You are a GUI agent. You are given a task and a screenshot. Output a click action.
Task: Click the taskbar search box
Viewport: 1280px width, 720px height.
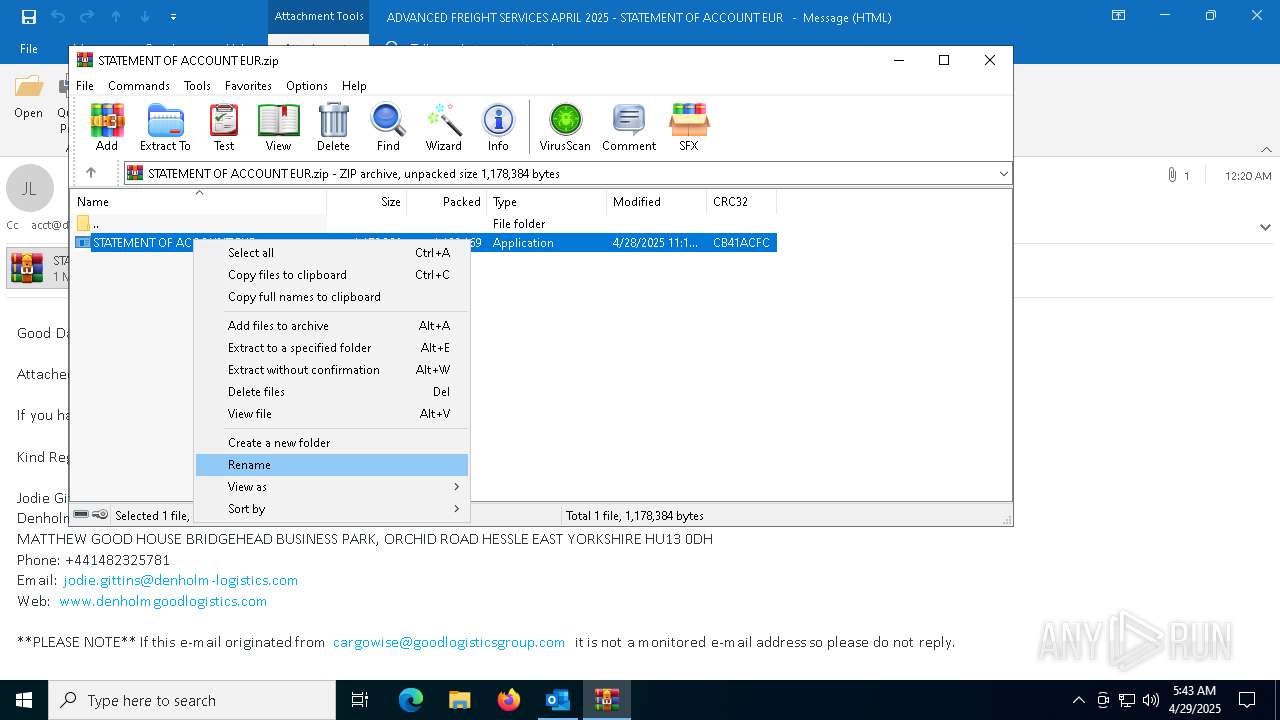[192, 700]
